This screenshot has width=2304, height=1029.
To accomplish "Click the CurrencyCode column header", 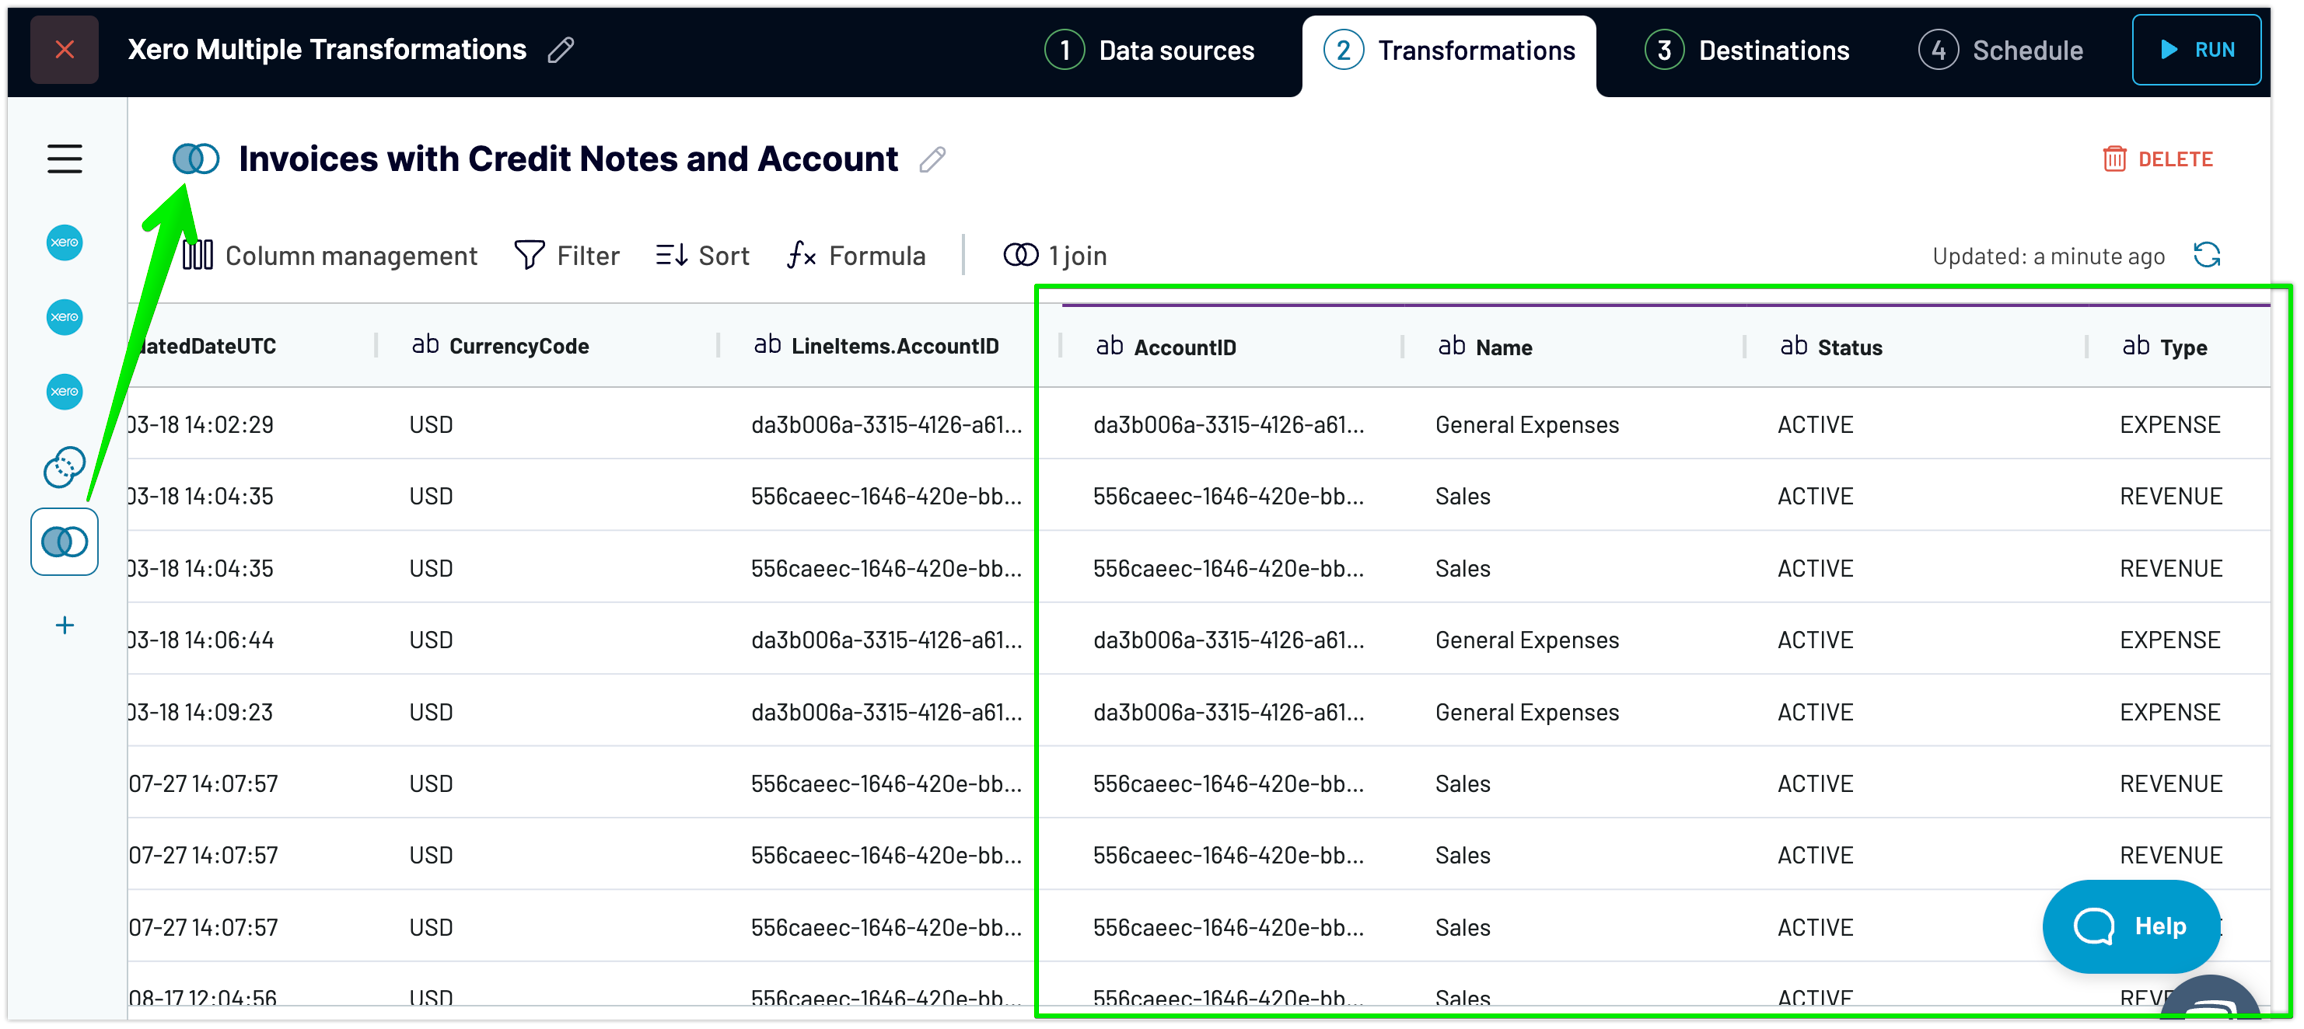I will [518, 346].
